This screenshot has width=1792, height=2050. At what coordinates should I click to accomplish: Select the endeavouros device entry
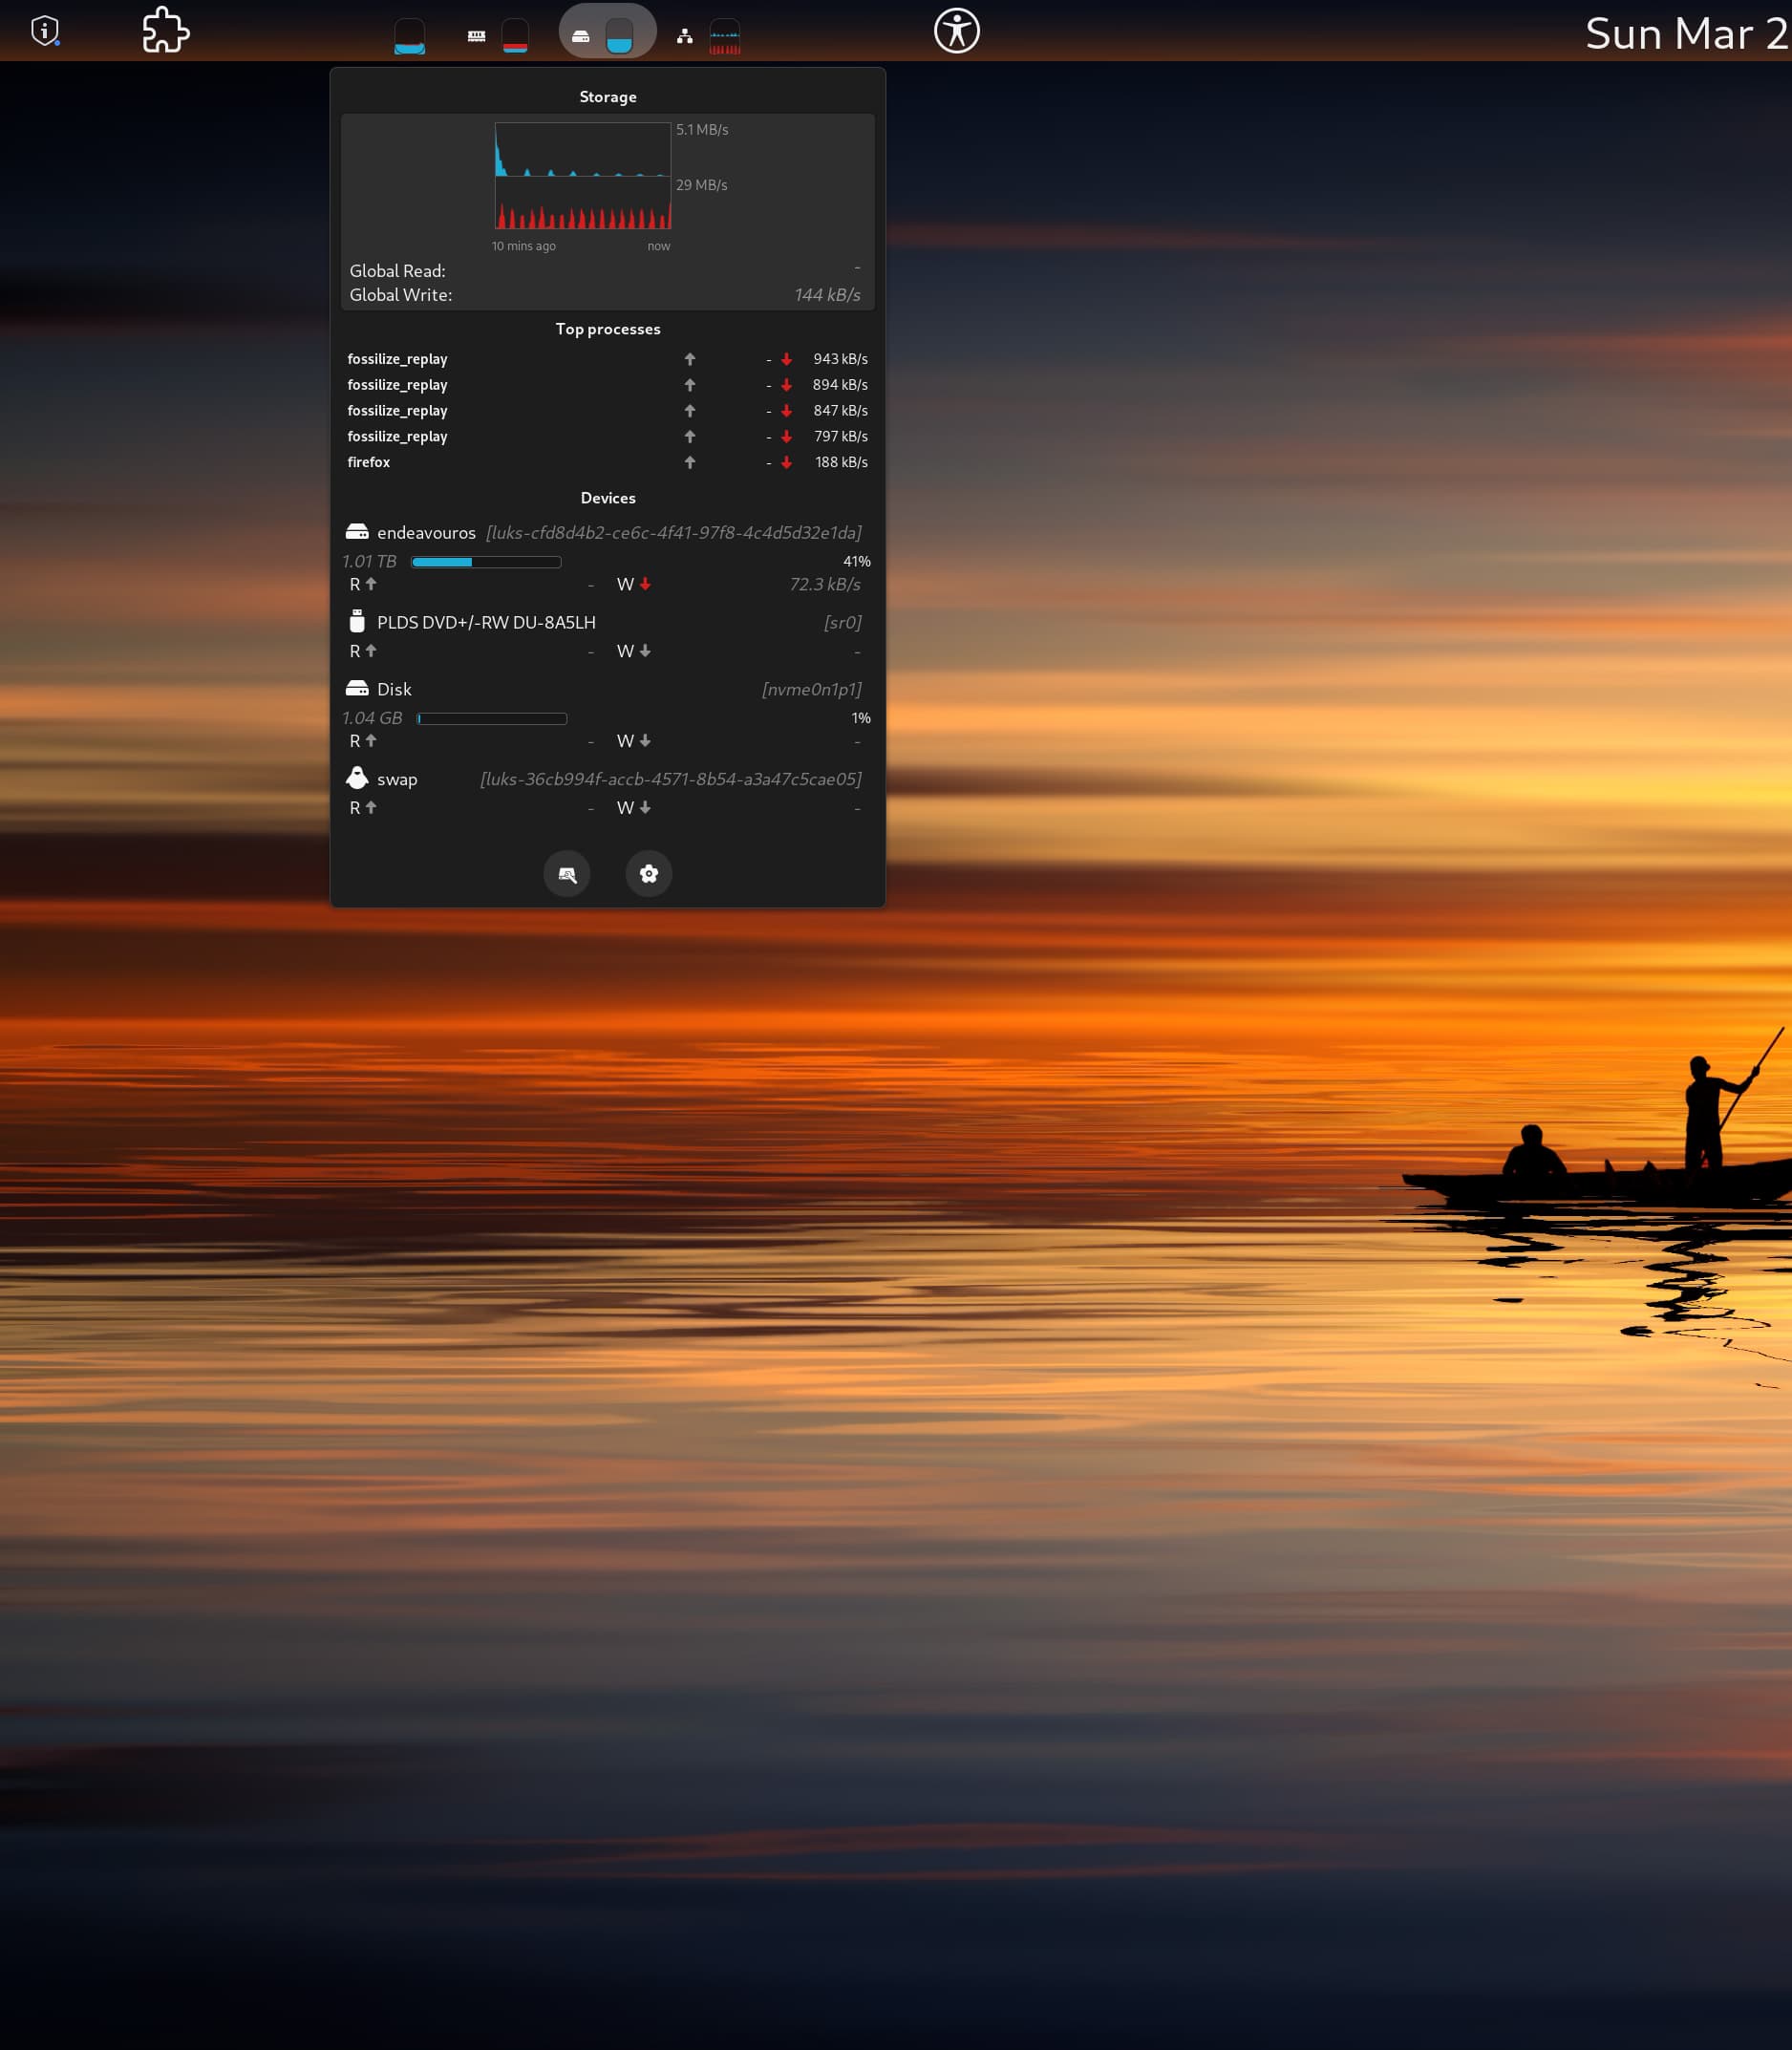pos(426,533)
